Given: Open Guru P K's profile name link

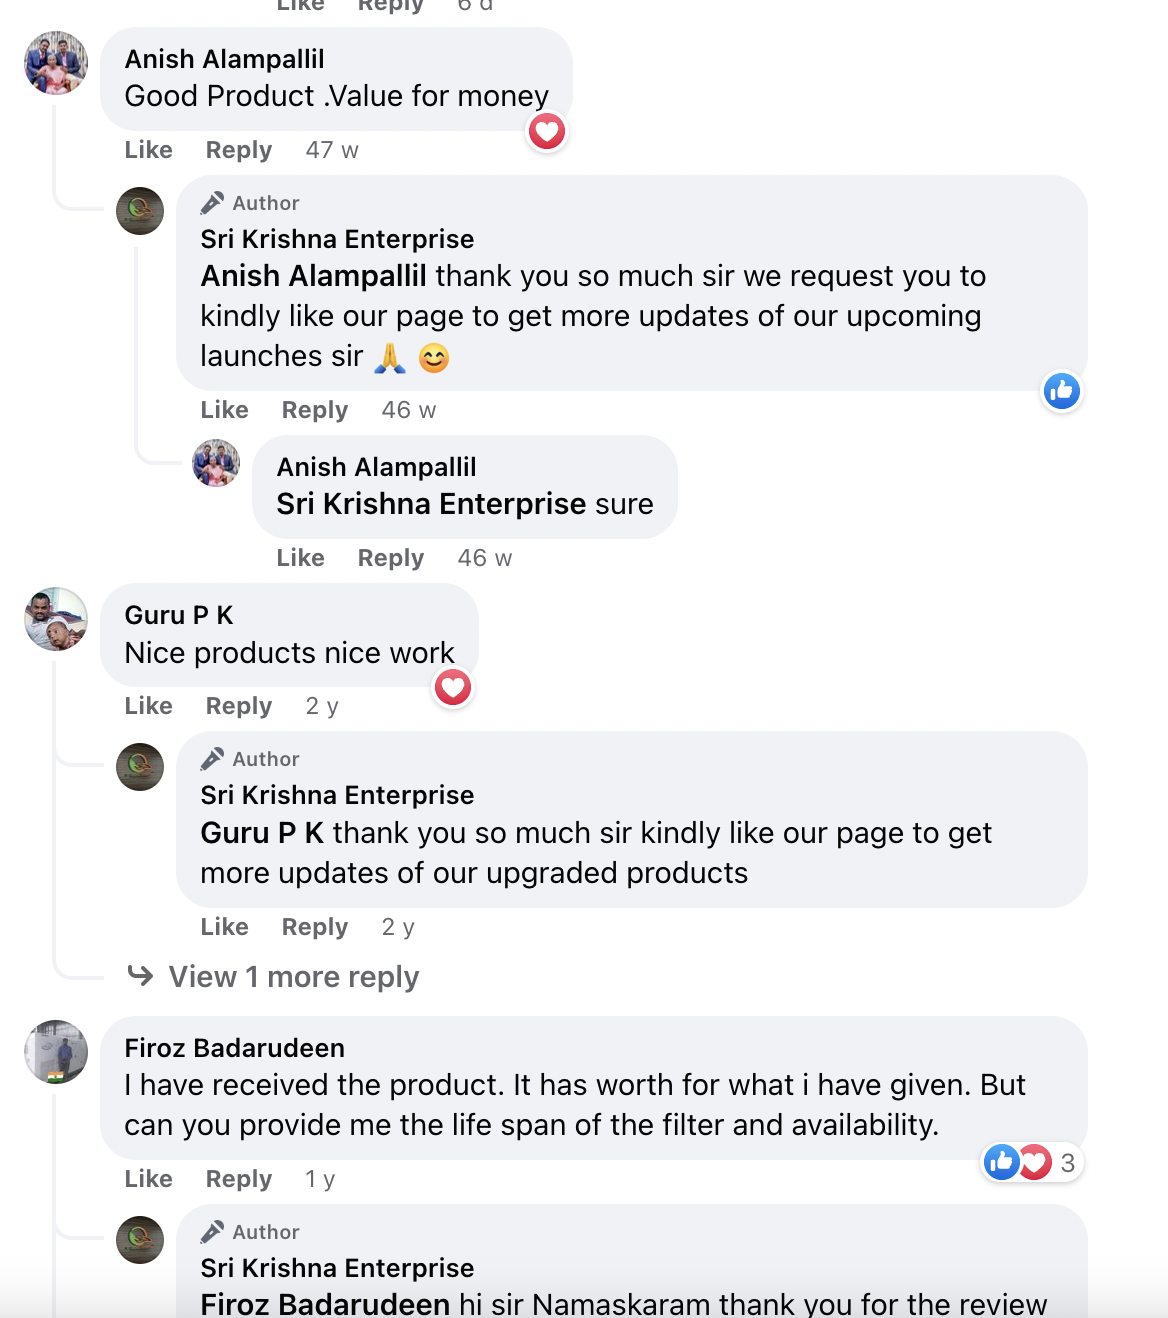Looking at the screenshot, I should 179,615.
